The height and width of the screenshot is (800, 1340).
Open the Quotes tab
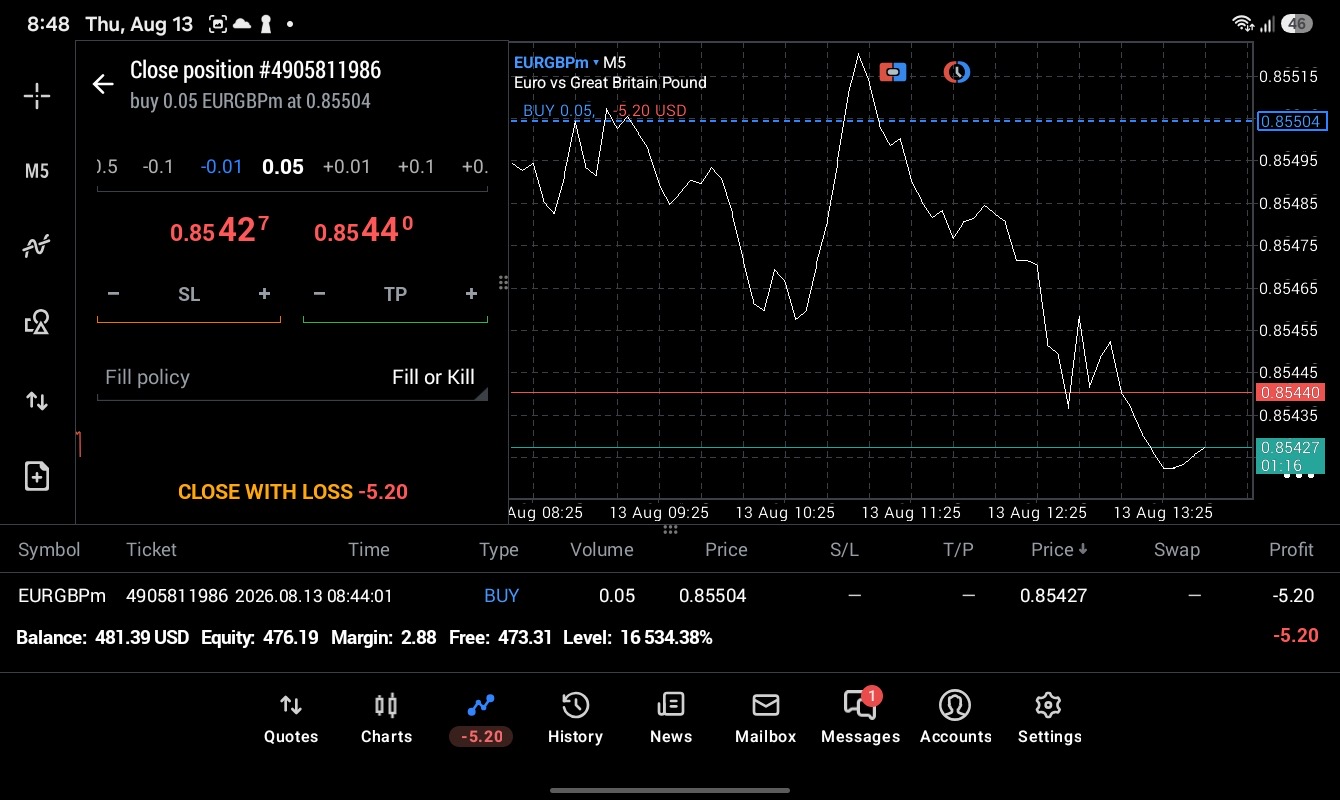[x=291, y=719]
